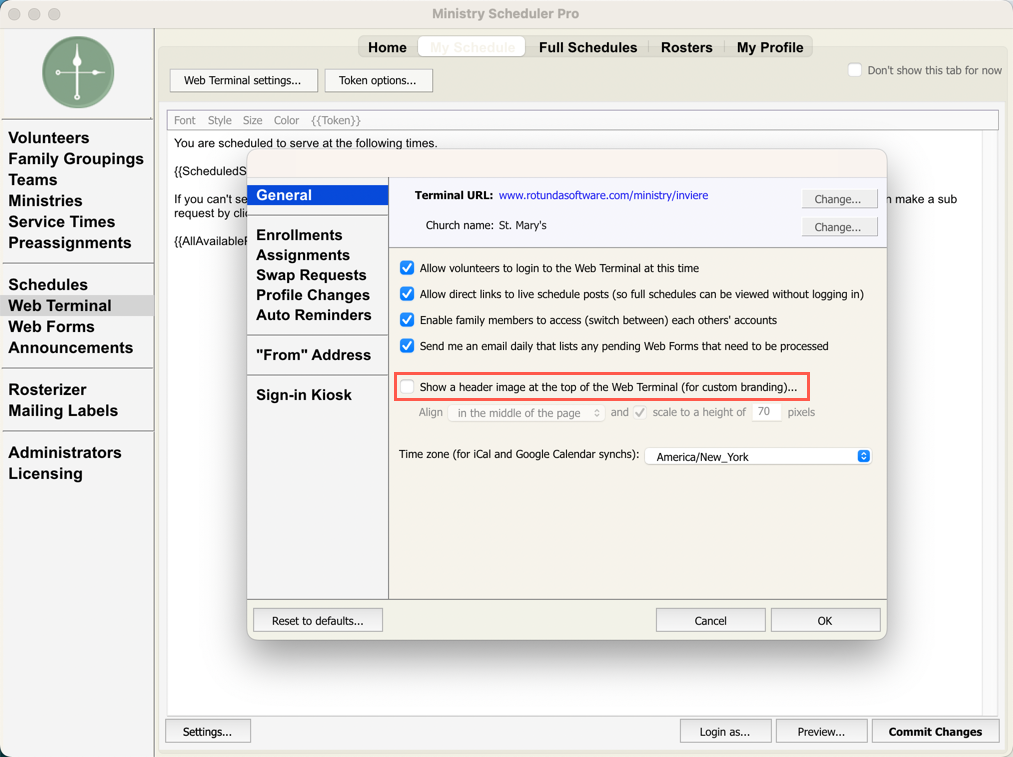Cancel the settings dialog

711,620
